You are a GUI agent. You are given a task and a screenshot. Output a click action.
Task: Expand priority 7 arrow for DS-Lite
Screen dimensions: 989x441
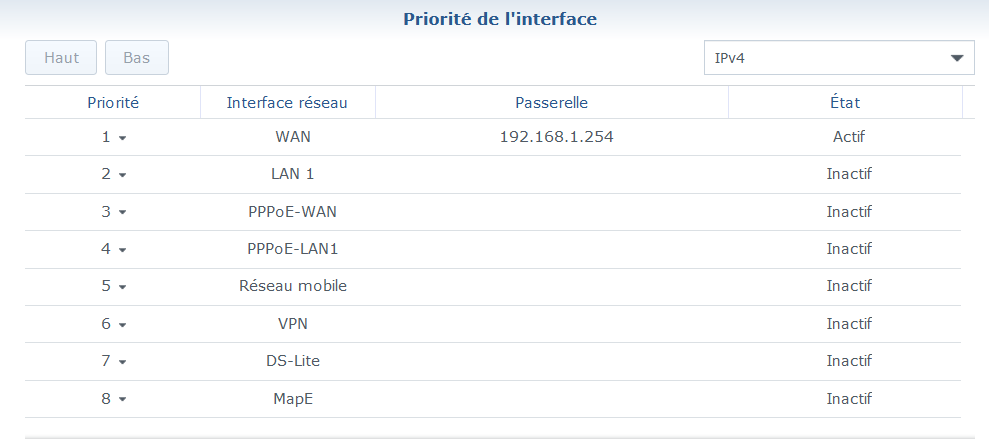point(122,362)
